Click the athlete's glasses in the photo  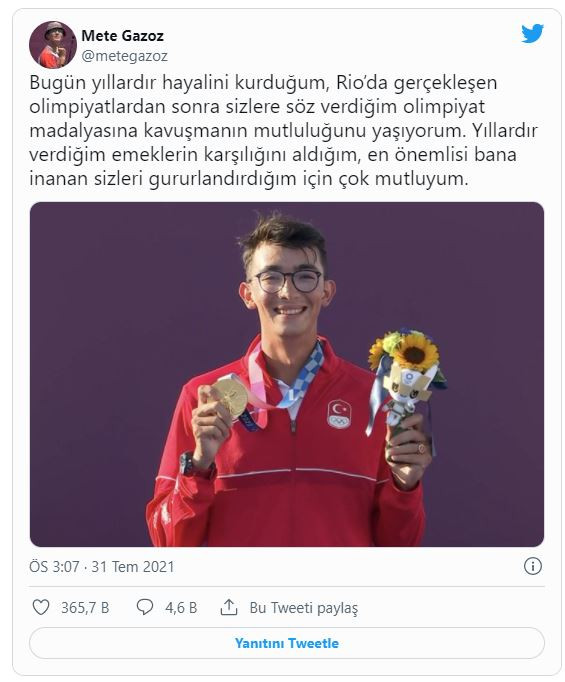point(287,281)
